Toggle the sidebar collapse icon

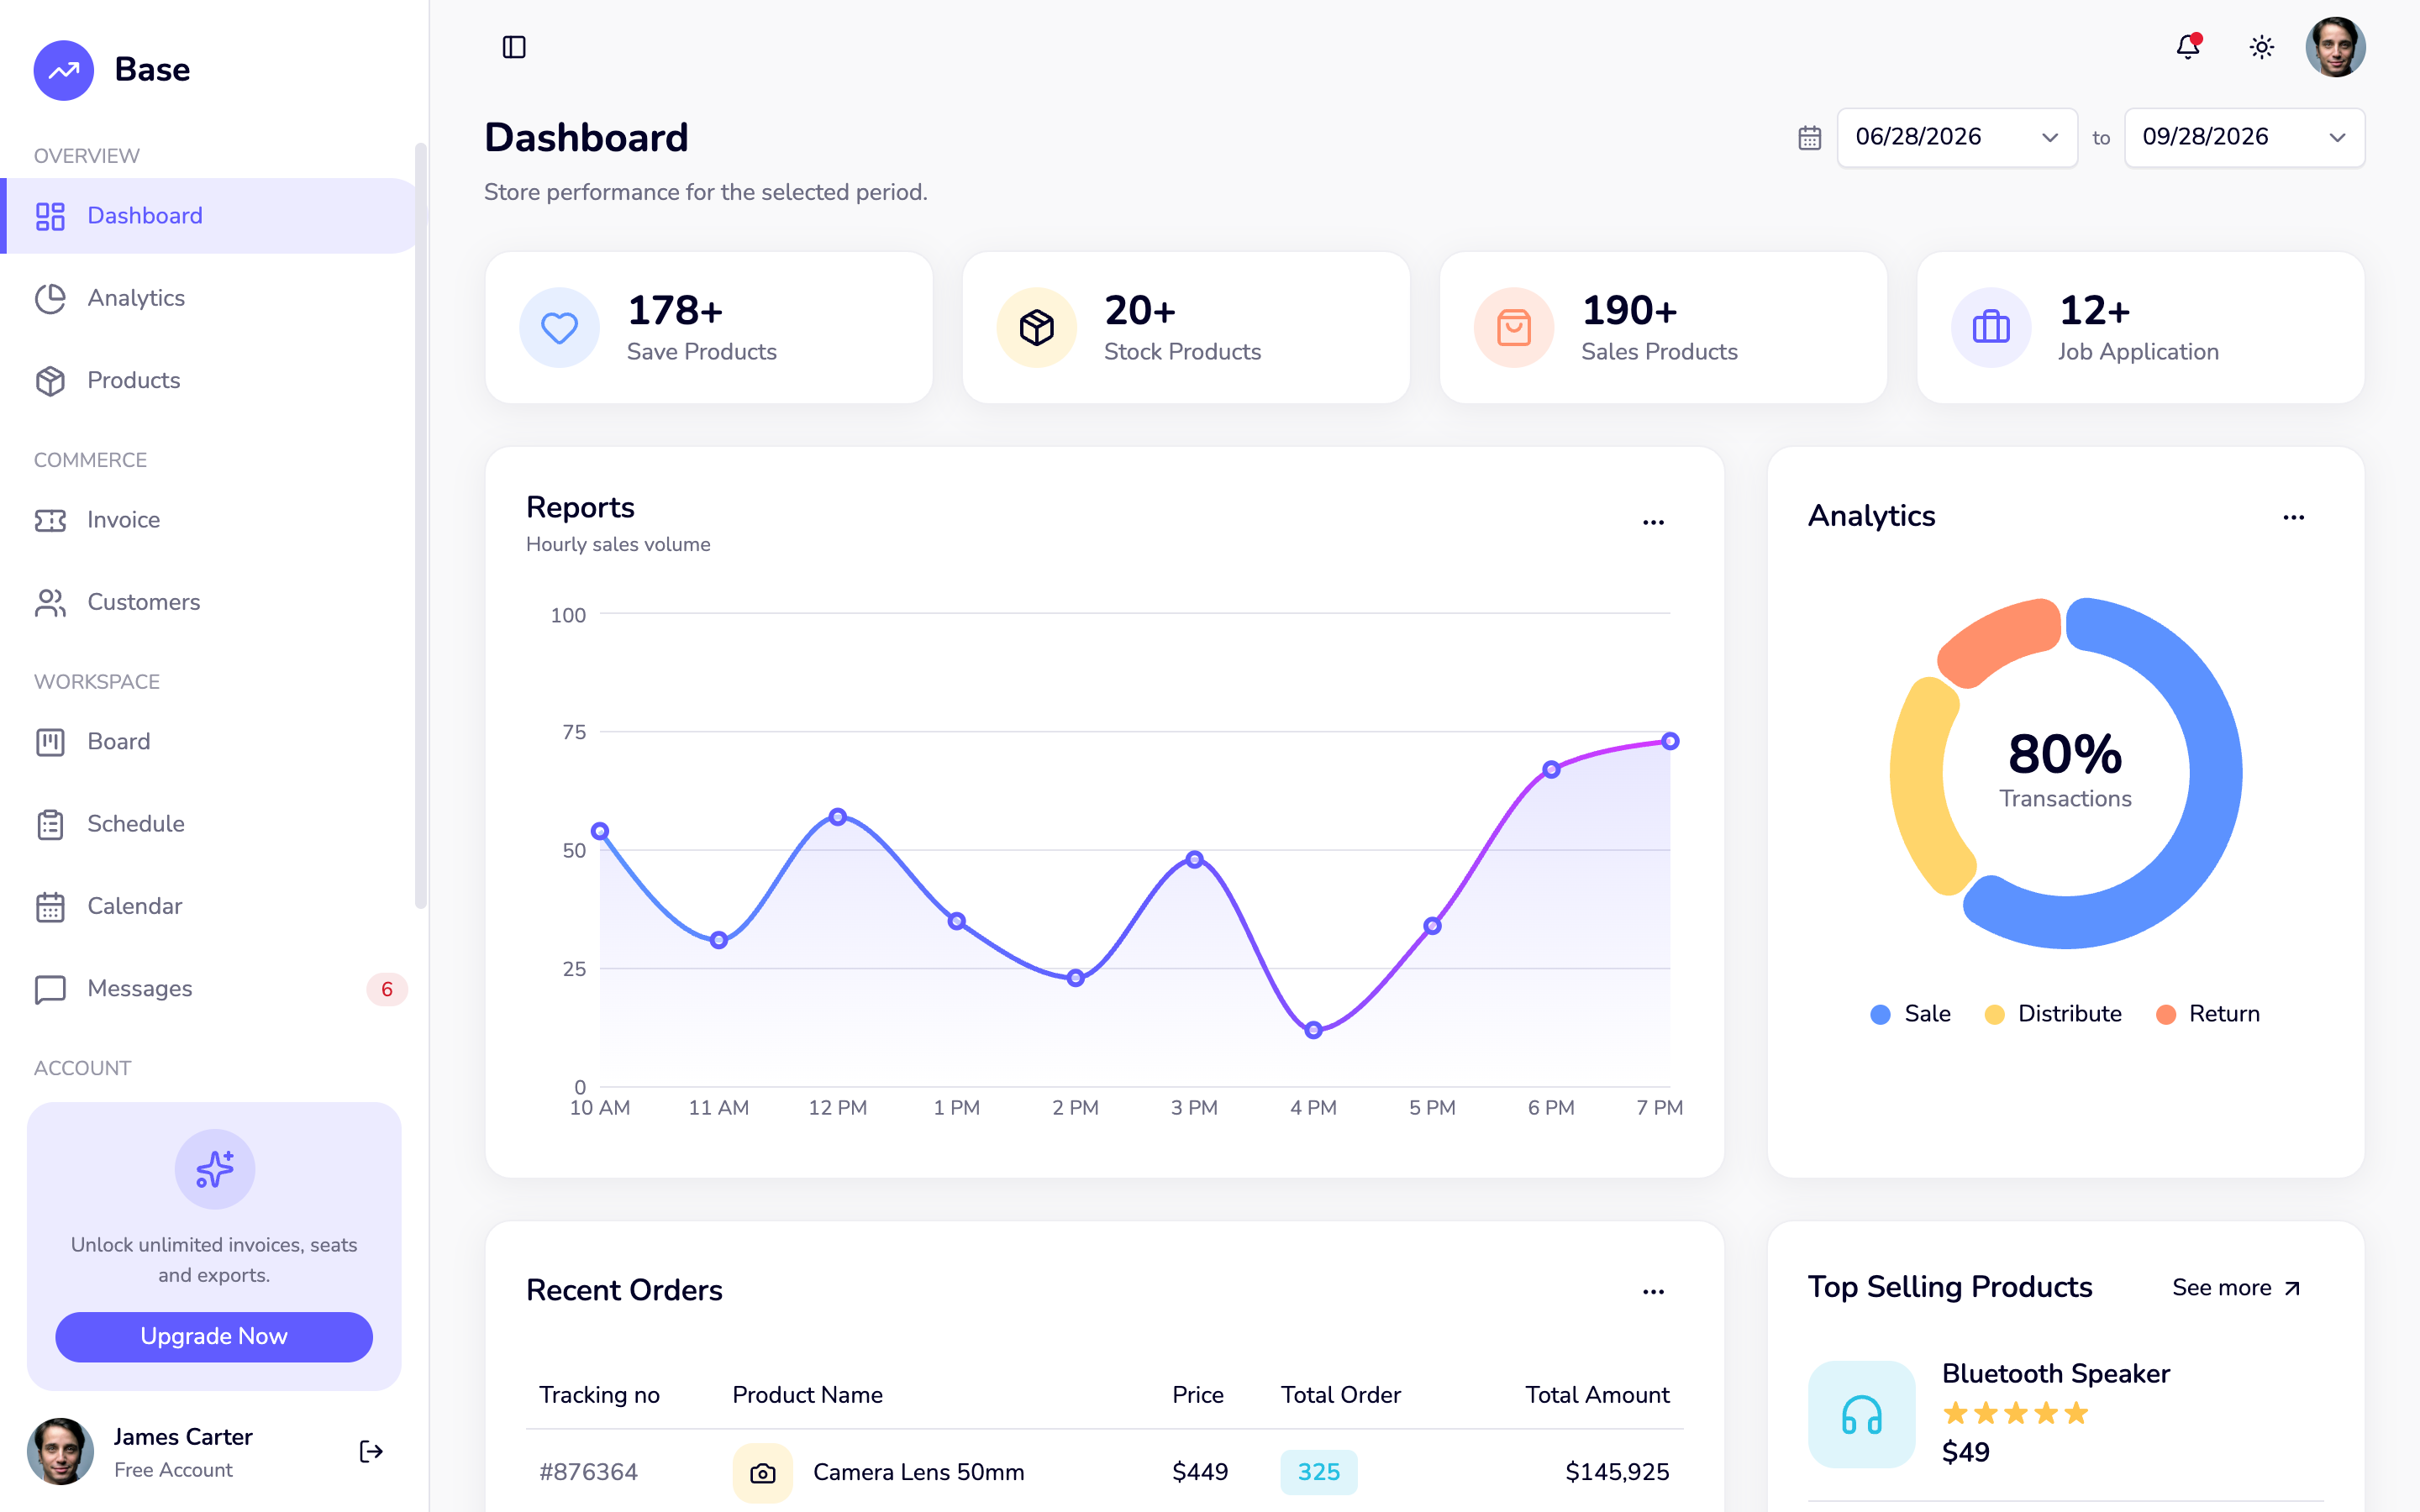pos(514,47)
